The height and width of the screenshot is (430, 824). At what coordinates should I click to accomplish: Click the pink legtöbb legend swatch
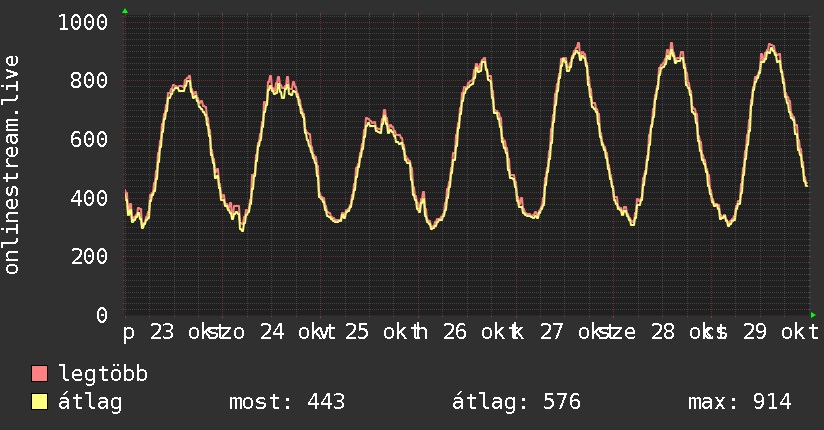[39, 374]
